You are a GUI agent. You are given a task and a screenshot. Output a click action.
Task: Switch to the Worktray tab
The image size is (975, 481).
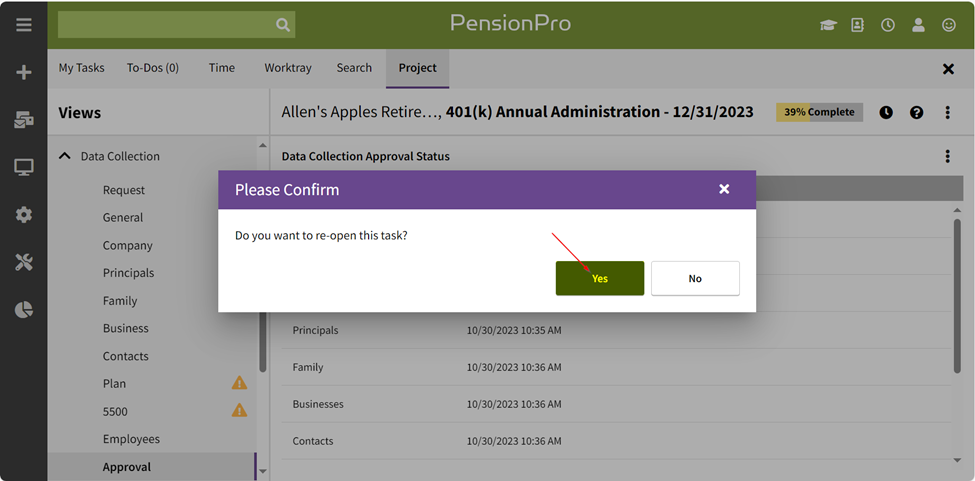[x=288, y=68]
